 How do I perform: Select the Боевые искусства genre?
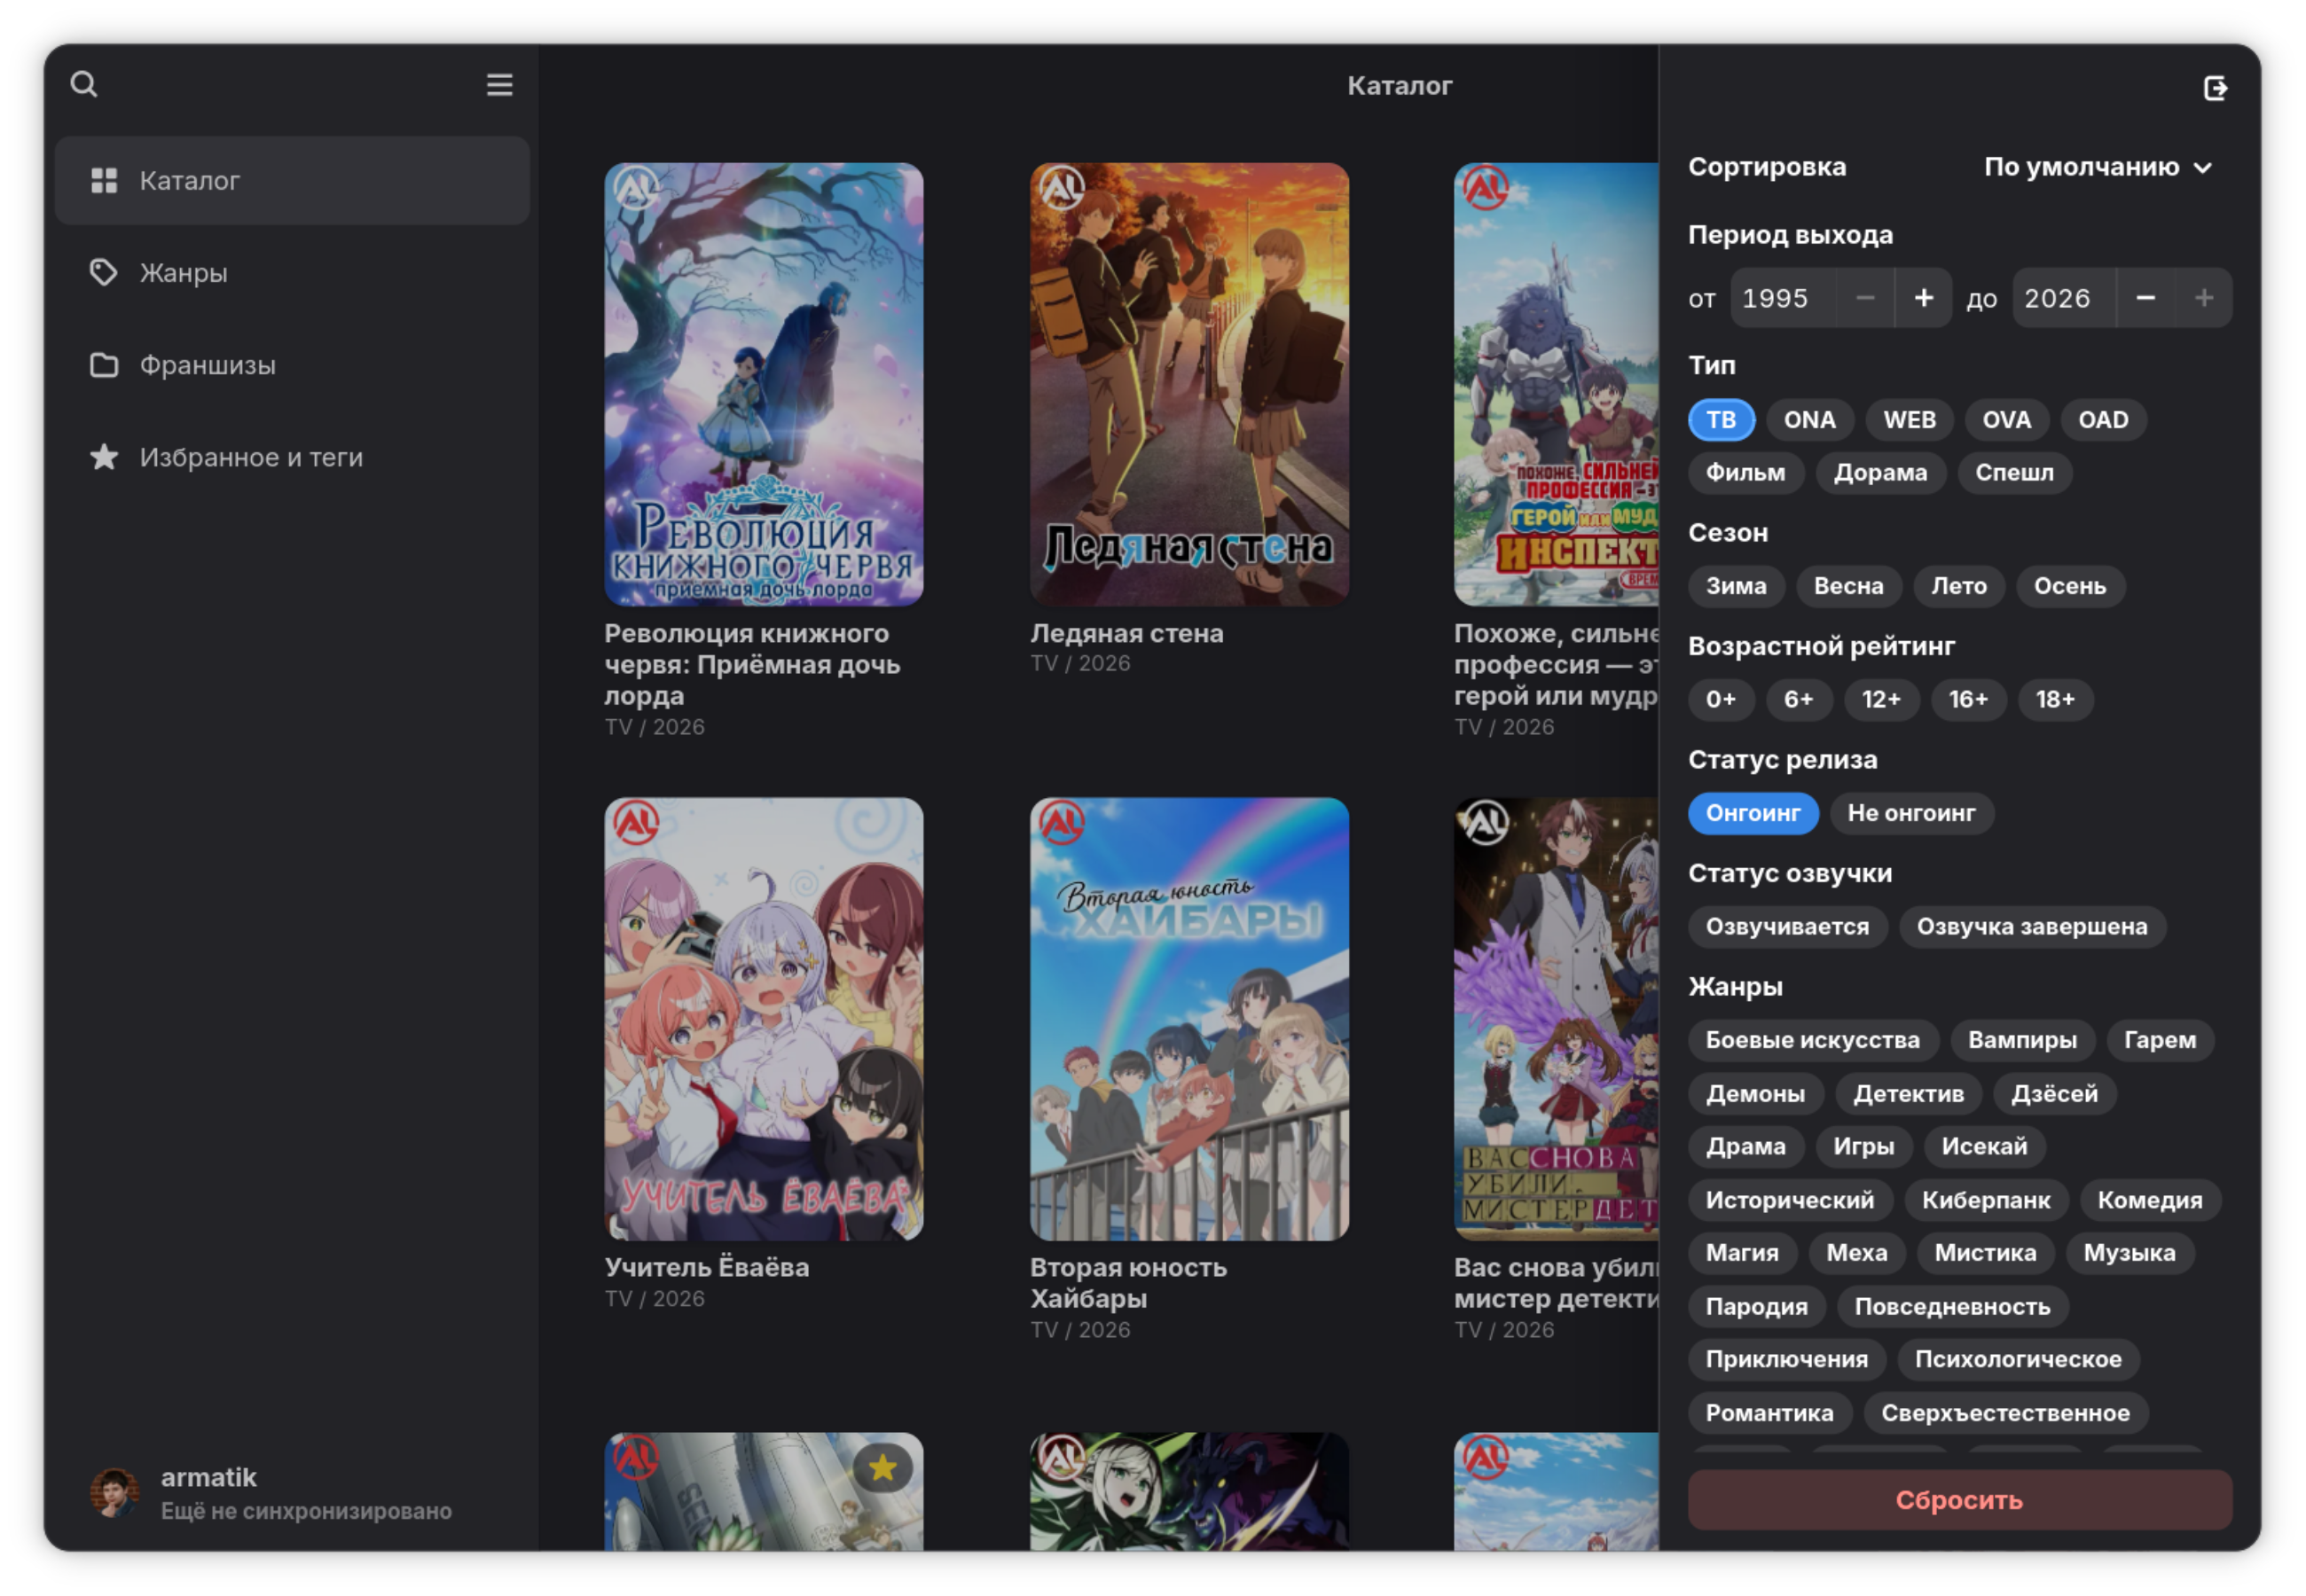(x=1812, y=1040)
